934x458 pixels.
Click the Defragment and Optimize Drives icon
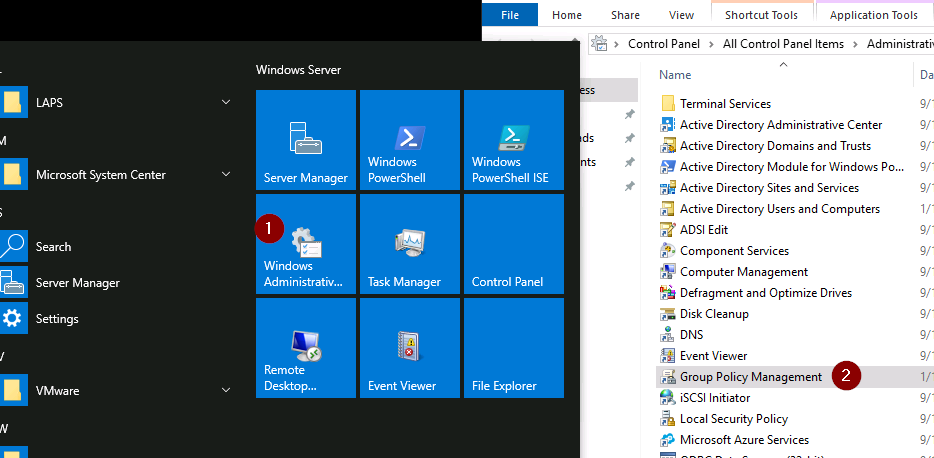[x=668, y=293]
